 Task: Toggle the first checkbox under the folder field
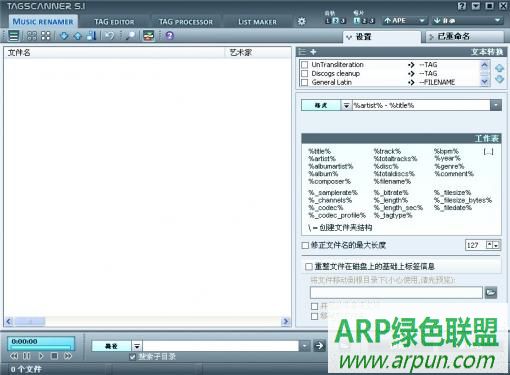[x=314, y=306]
